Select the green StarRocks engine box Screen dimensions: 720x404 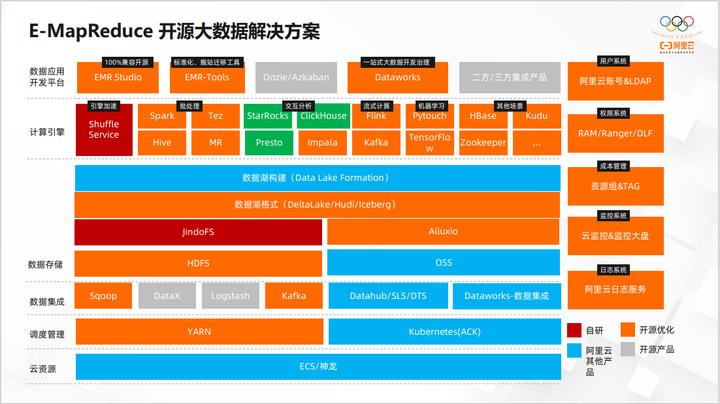coord(268,116)
